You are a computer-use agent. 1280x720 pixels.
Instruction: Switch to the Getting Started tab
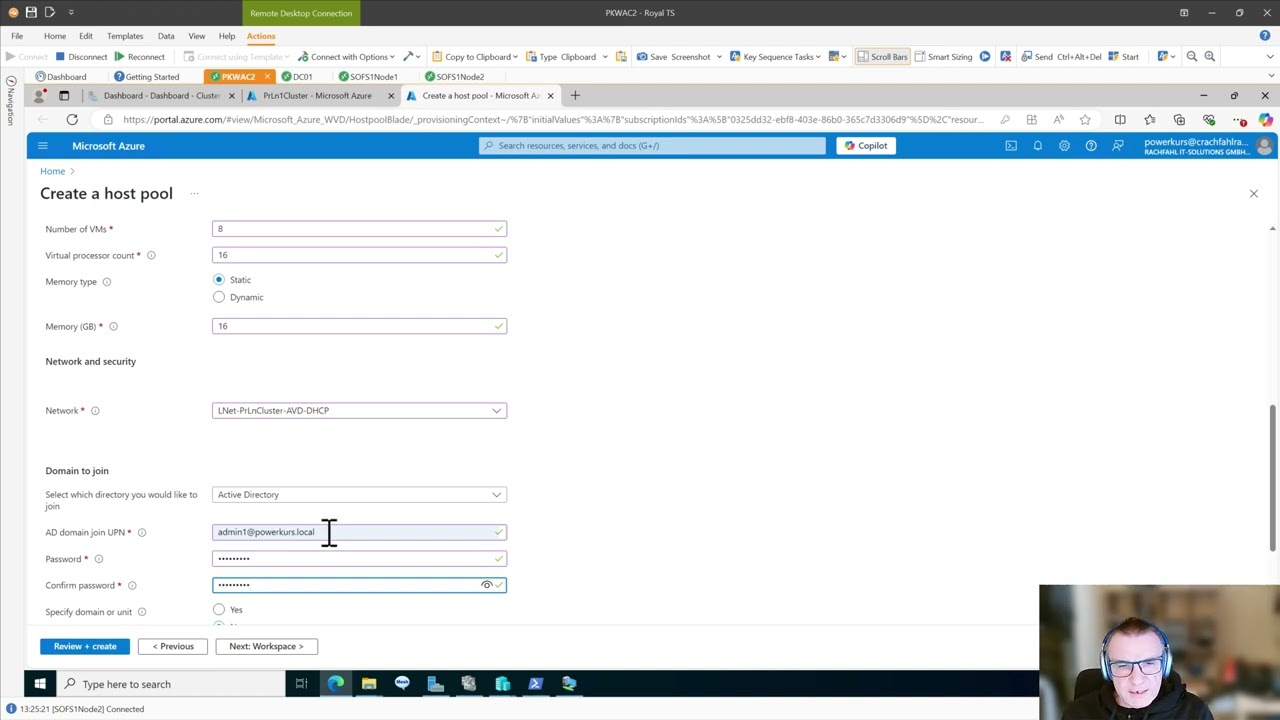(147, 76)
